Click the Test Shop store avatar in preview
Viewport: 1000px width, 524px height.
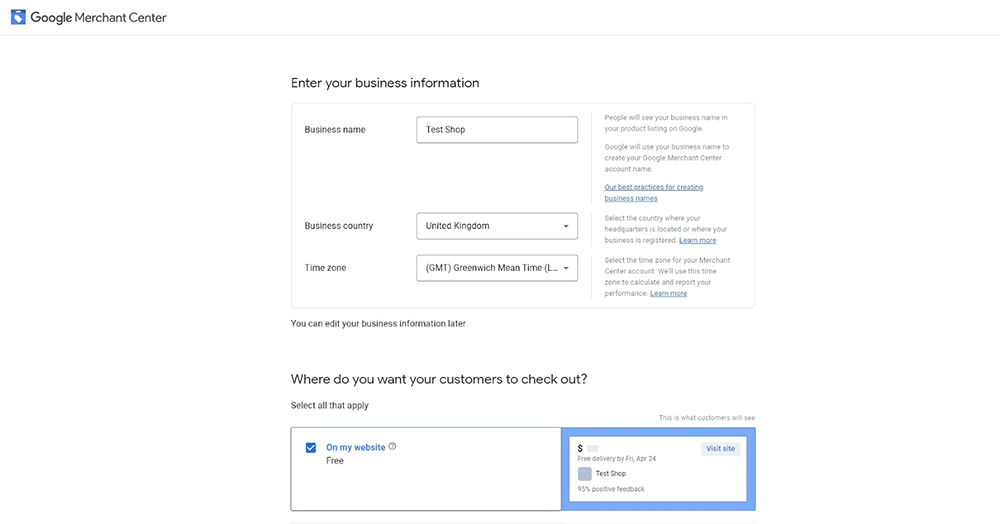click(584, 474)
